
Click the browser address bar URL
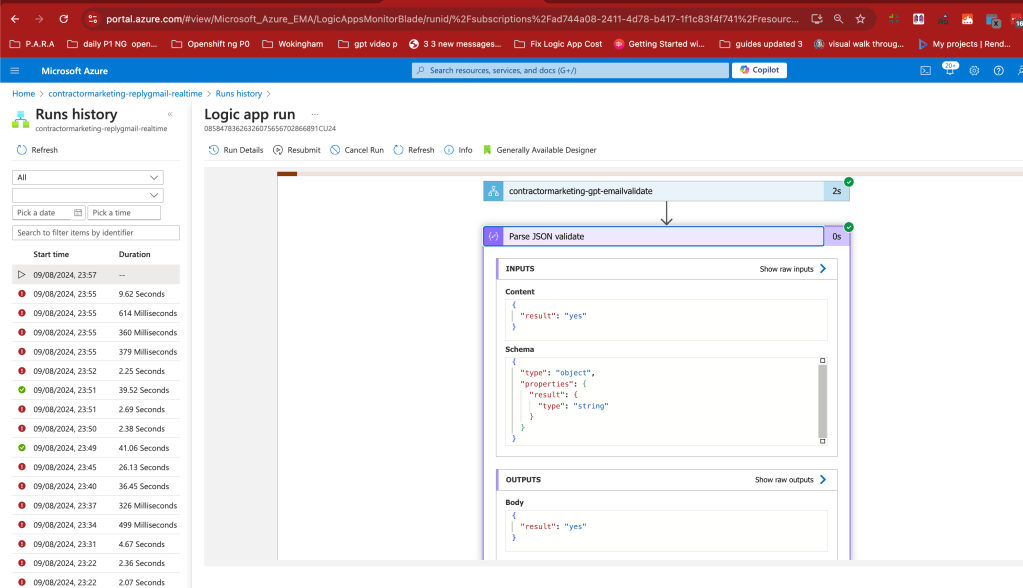click(452, 19)
